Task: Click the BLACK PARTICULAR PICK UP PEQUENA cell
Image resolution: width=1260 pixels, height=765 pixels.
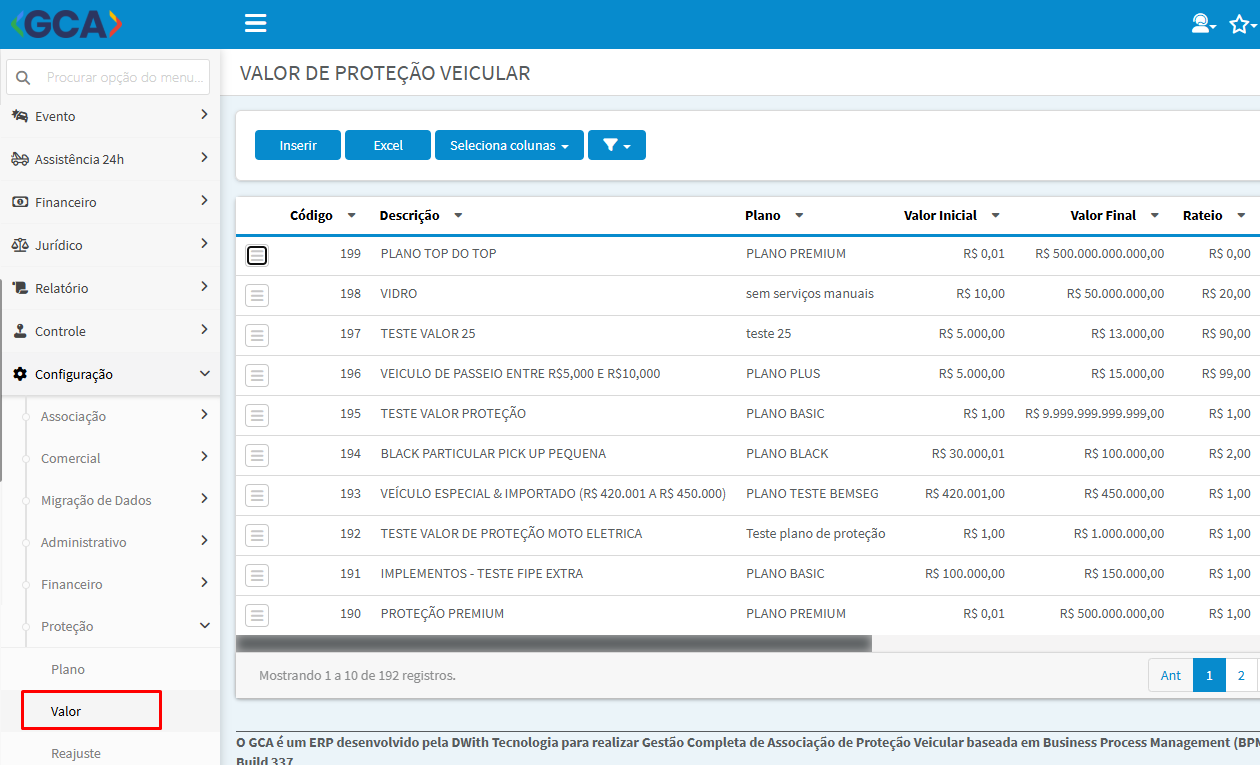Action: click(x=493, y=453)
